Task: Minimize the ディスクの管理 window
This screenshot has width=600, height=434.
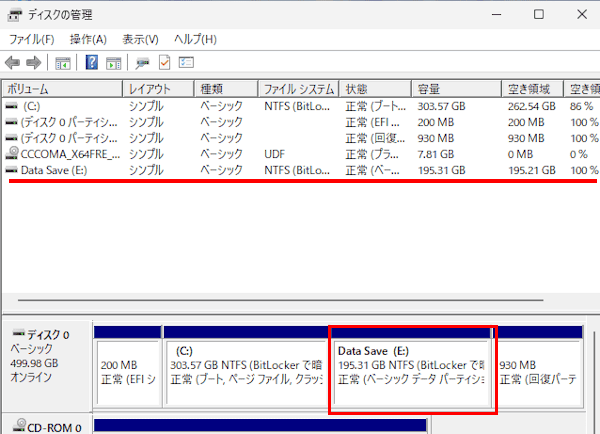Action: [x=496, y=15]
